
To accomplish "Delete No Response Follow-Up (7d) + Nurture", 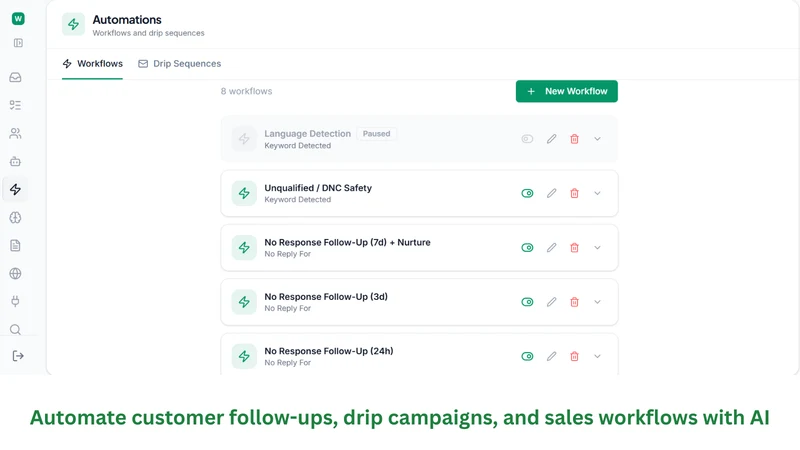I will coord(574,247).
